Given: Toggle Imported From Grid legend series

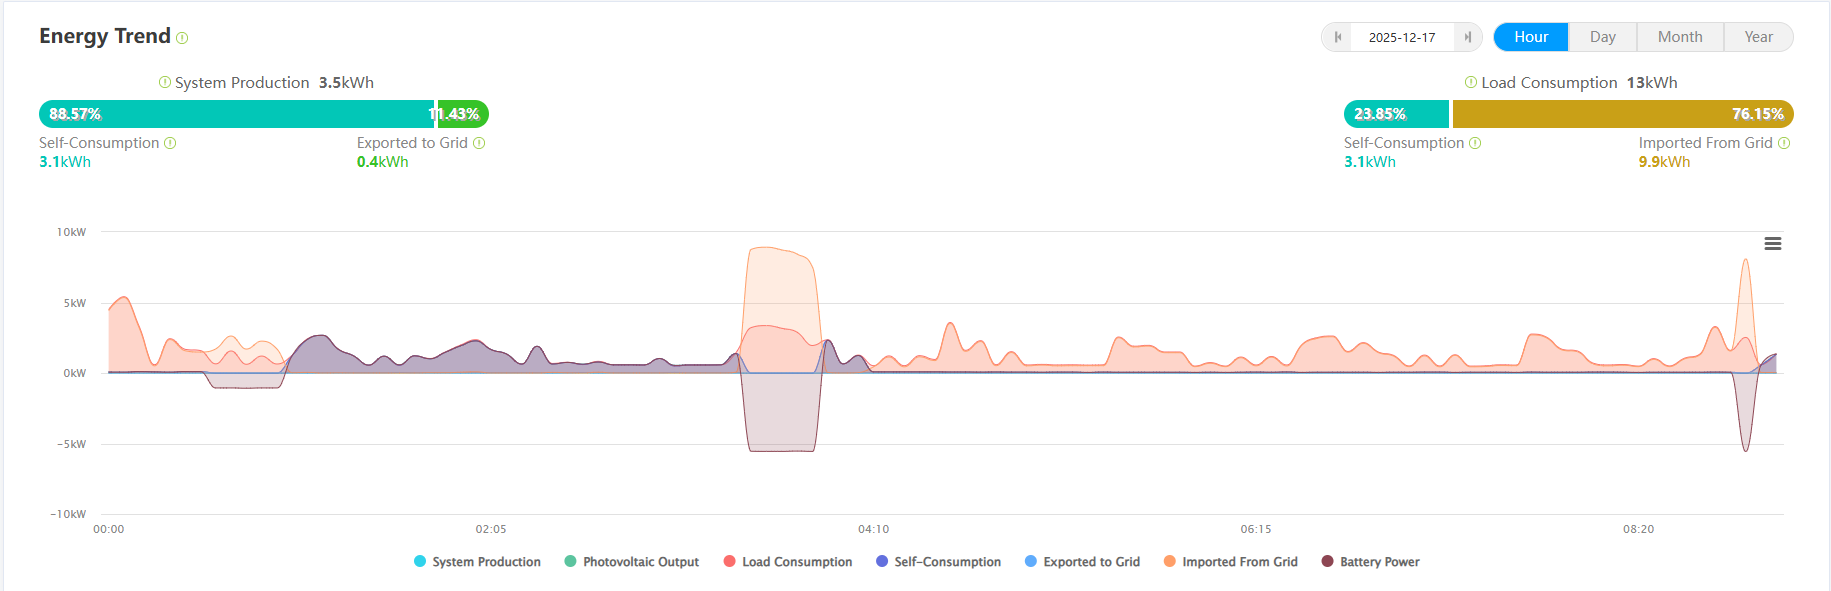Looking at the screenshot, I should [1230, 562].
